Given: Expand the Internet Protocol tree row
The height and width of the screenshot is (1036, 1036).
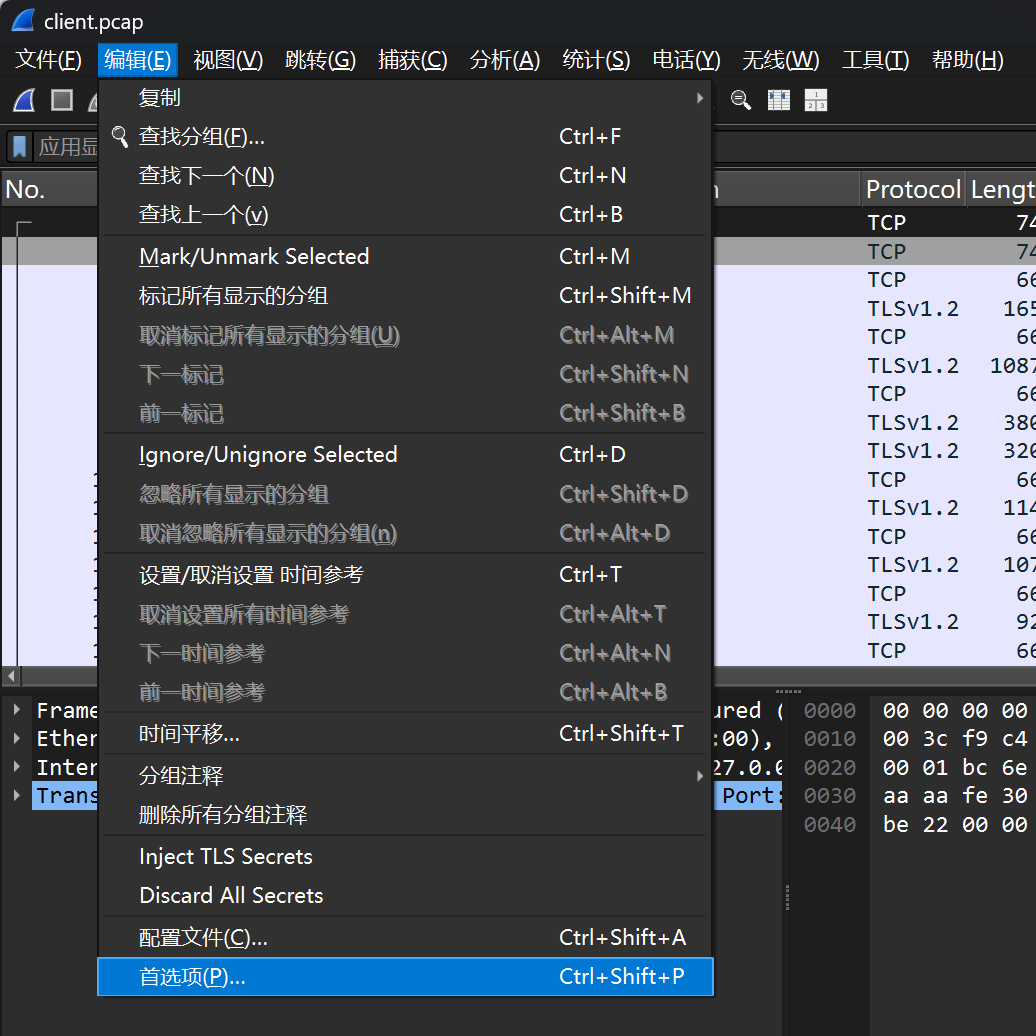Looking at the screenshot, I should click(x=17, y=767).
